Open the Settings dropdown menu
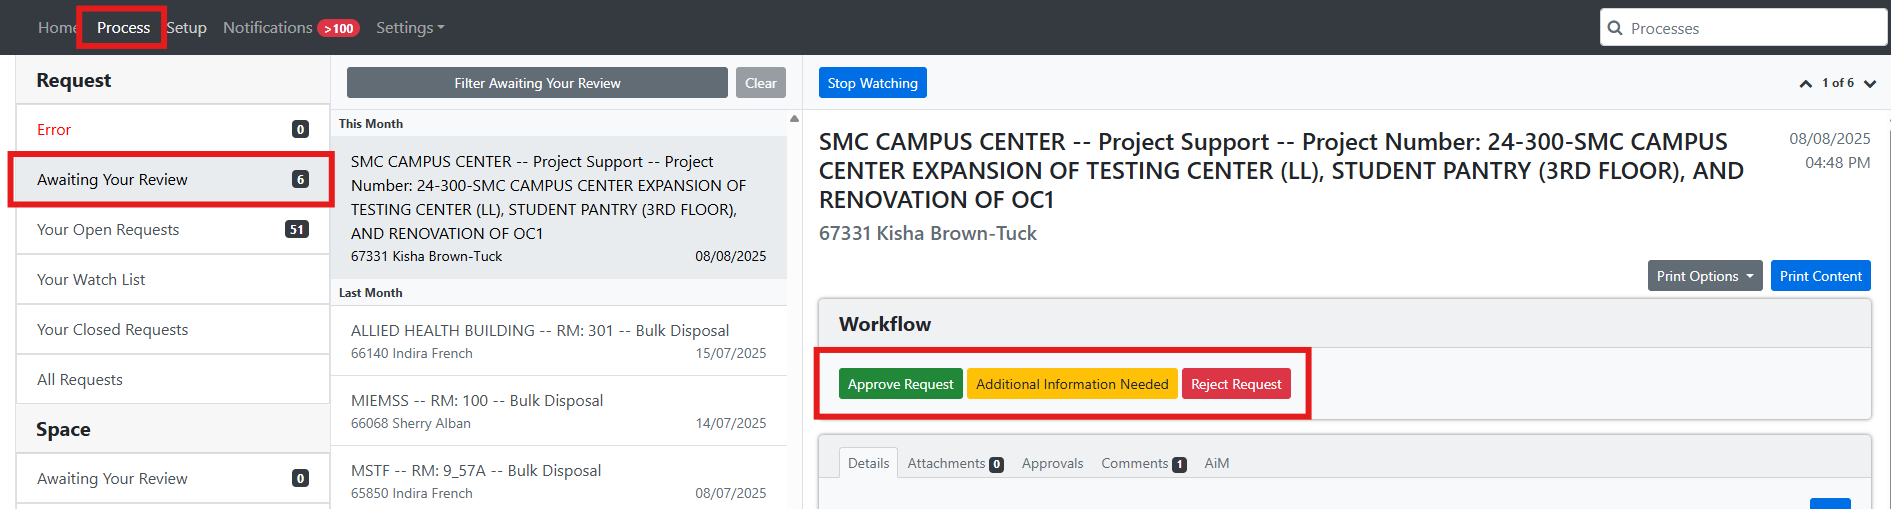The width and height of the screenshot is (1891, 509). (409, 28)
